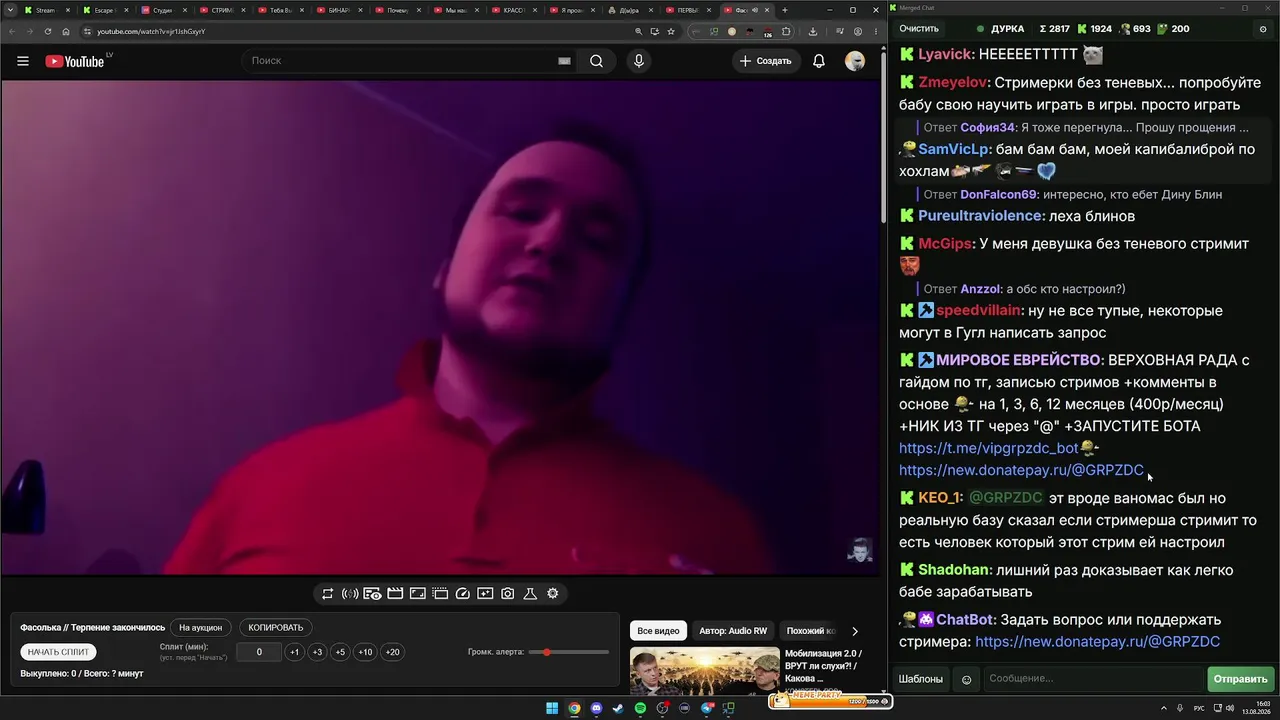Open the gear settings under the video

pyautogui.click(x=552, y=594)
